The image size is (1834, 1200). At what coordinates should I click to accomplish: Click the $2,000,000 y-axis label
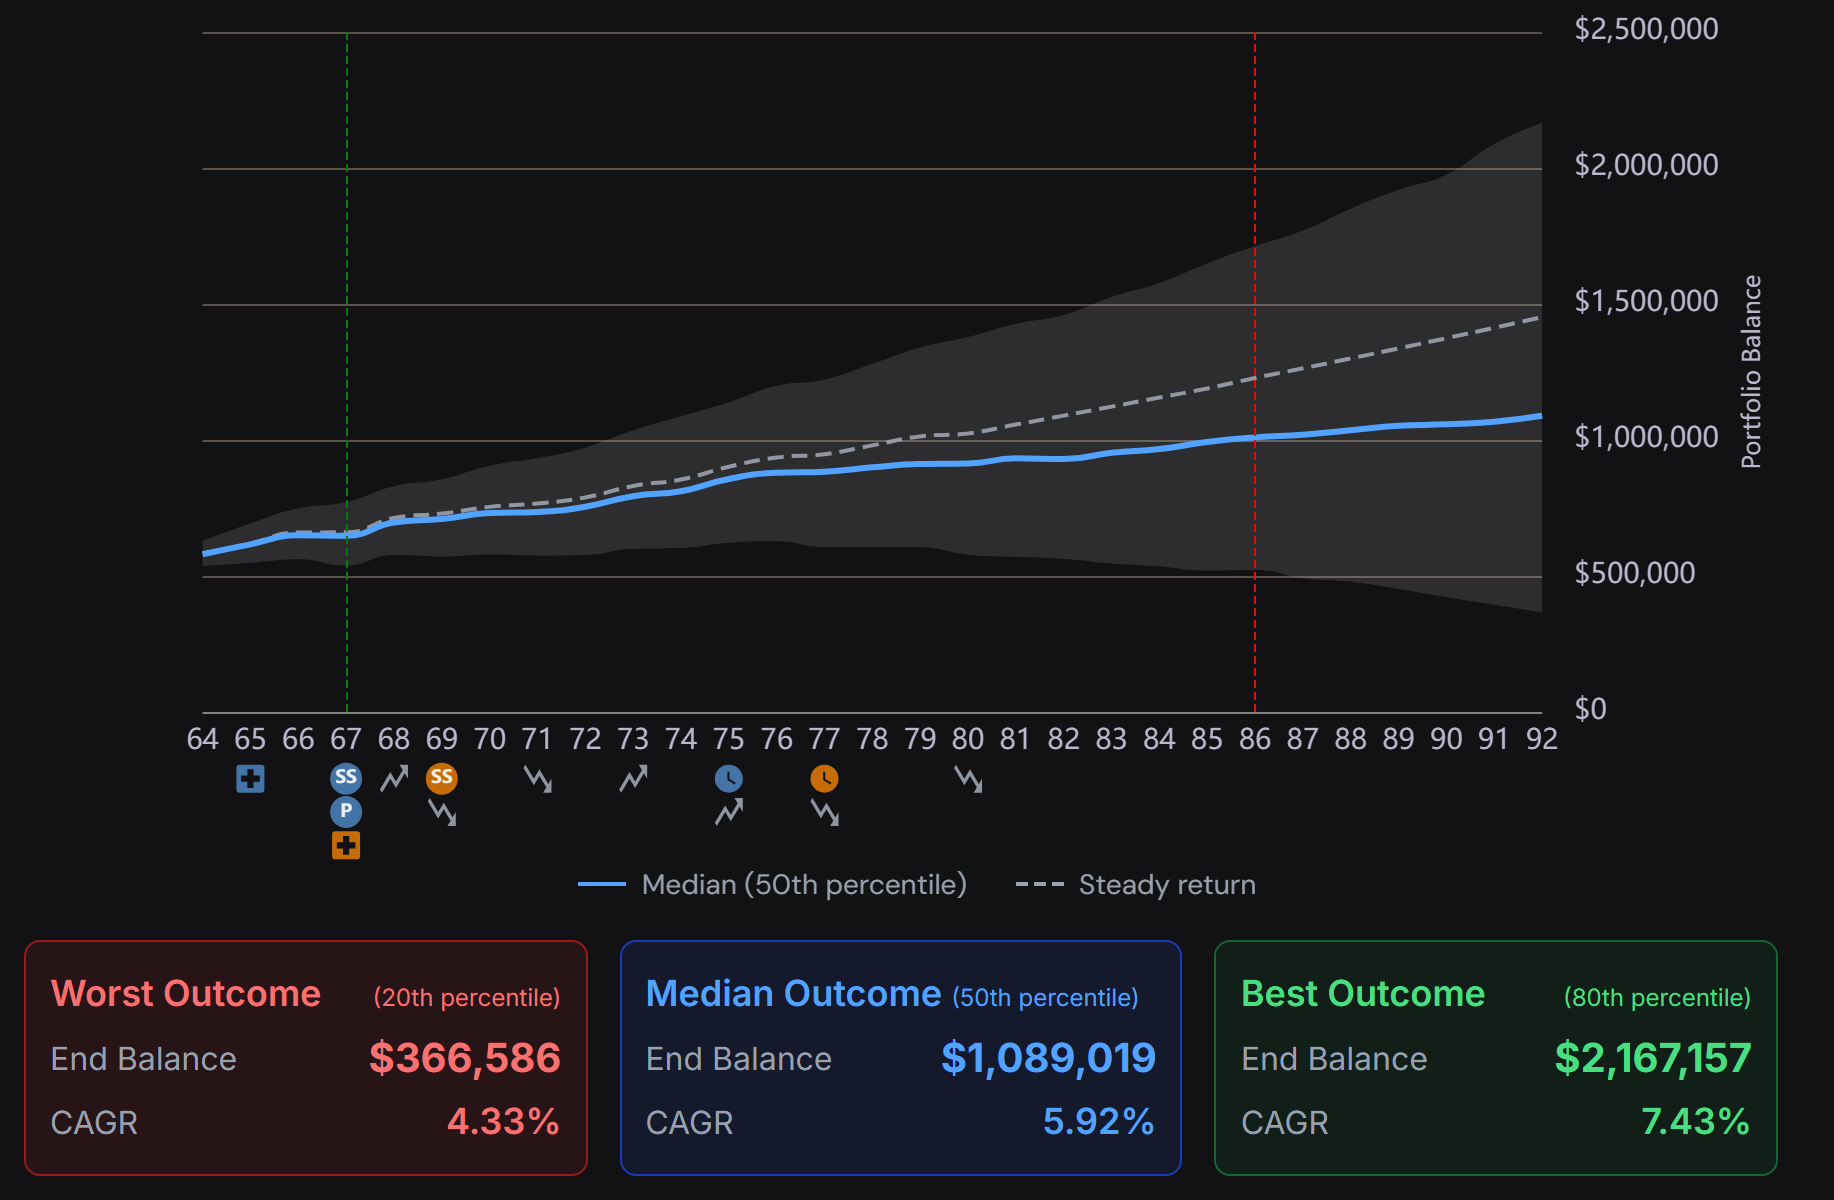click(x=1647, y=165)
